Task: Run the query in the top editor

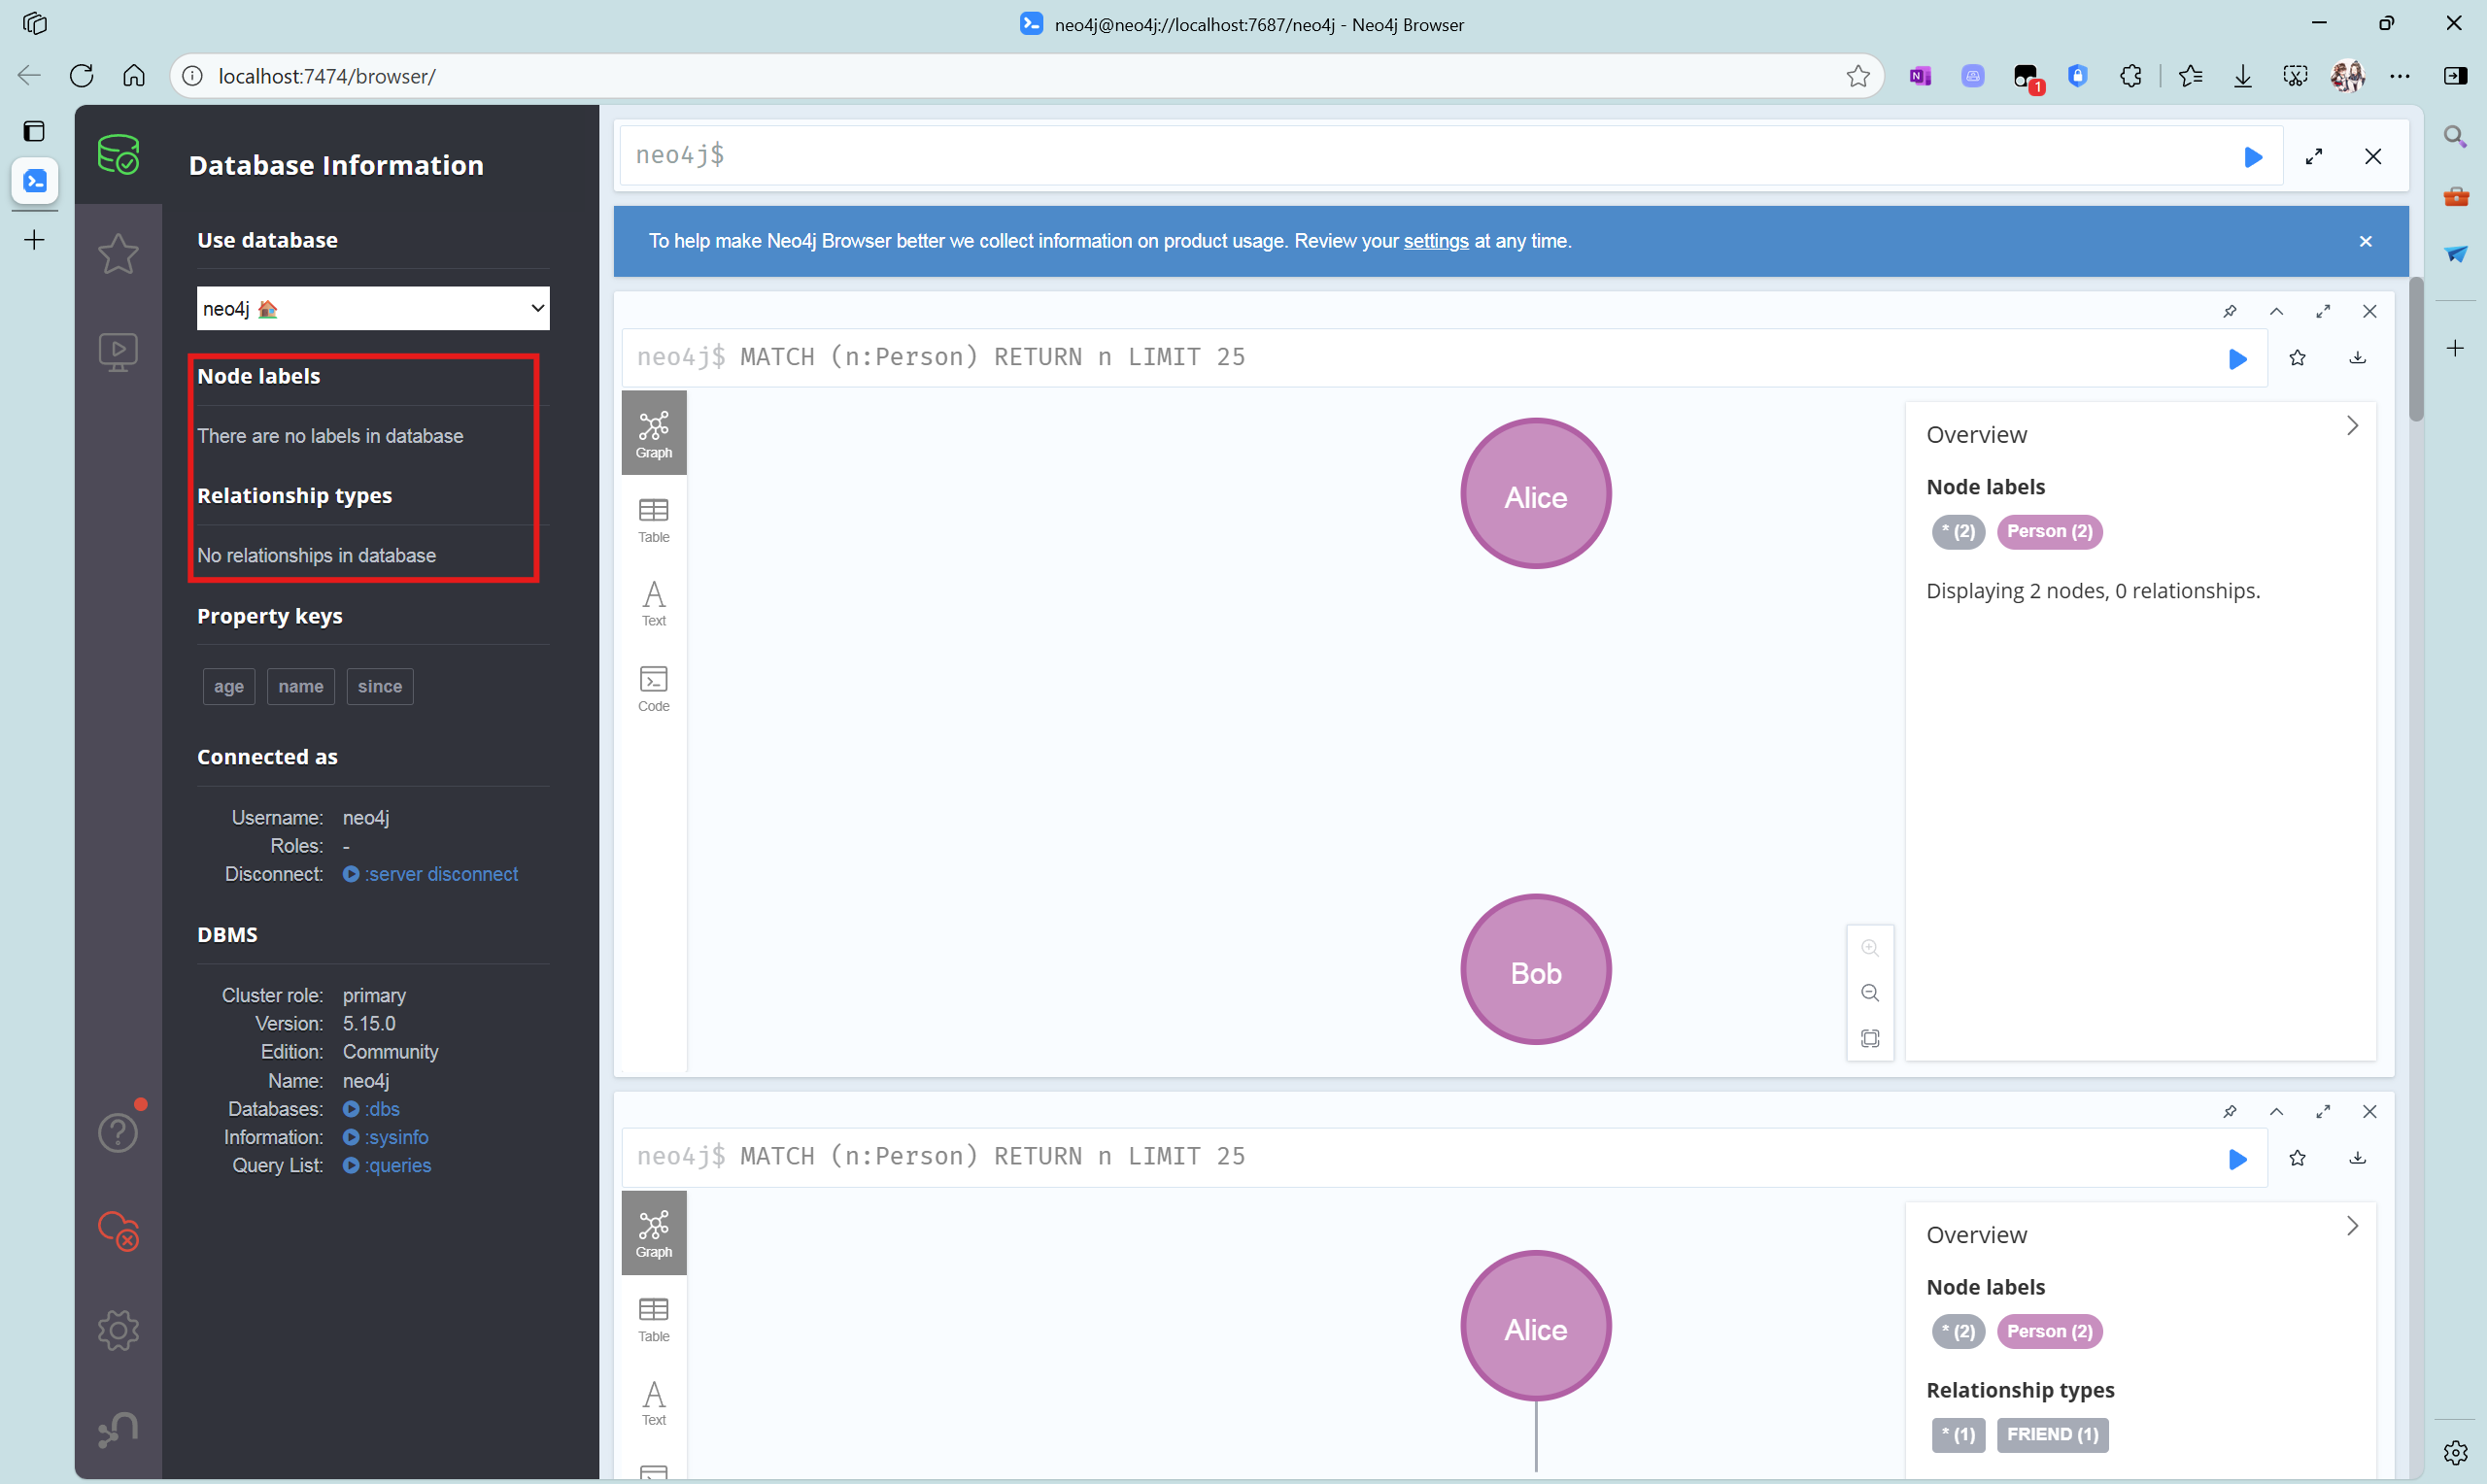Action: pos(2252,157)
